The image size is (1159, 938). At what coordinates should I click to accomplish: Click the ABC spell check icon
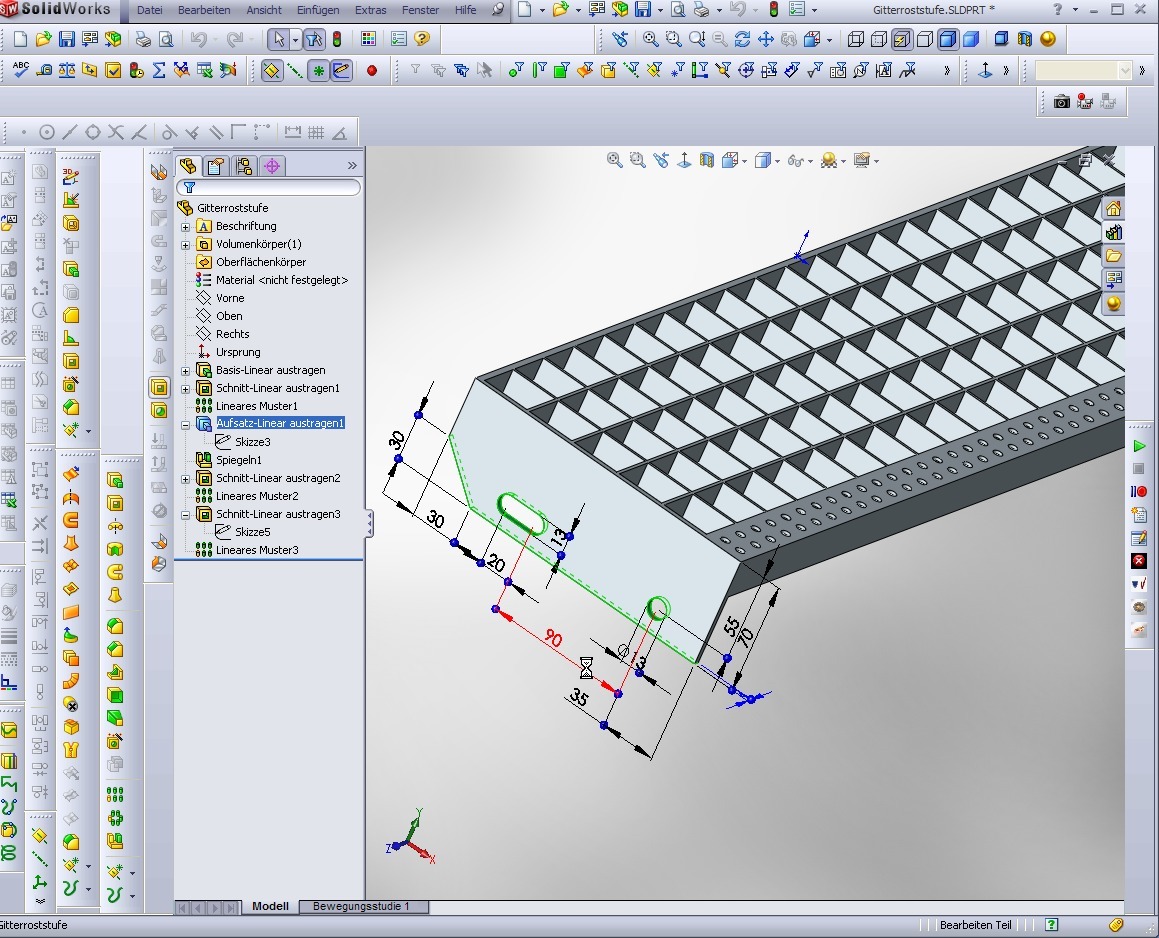click(x=21, y=70)
